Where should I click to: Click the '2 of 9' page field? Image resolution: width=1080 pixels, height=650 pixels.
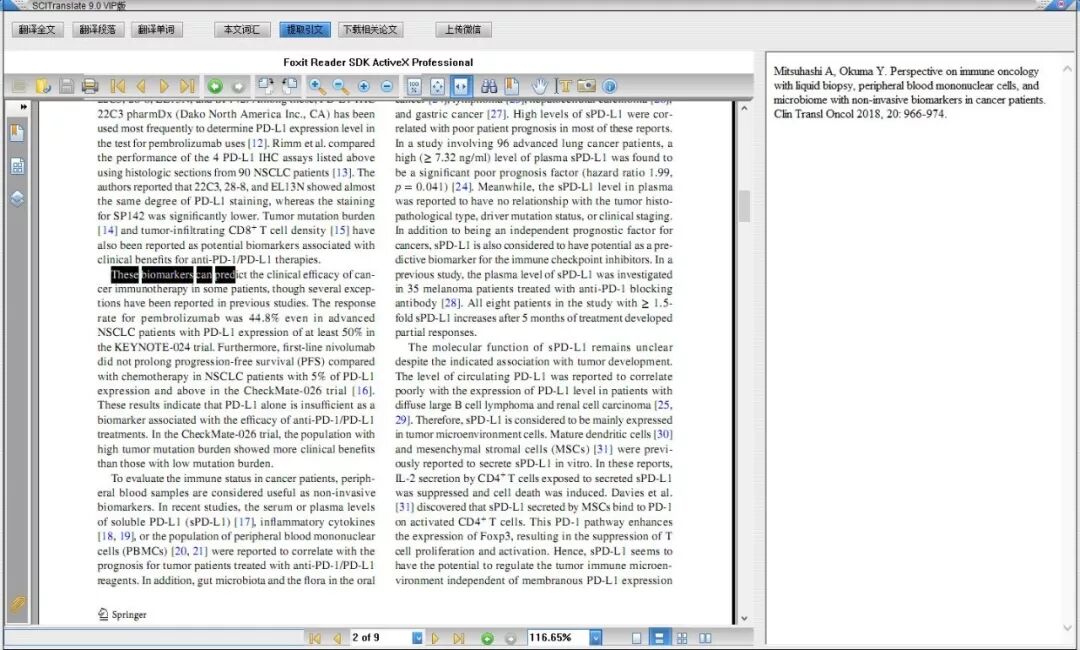[x=381, y=638]
